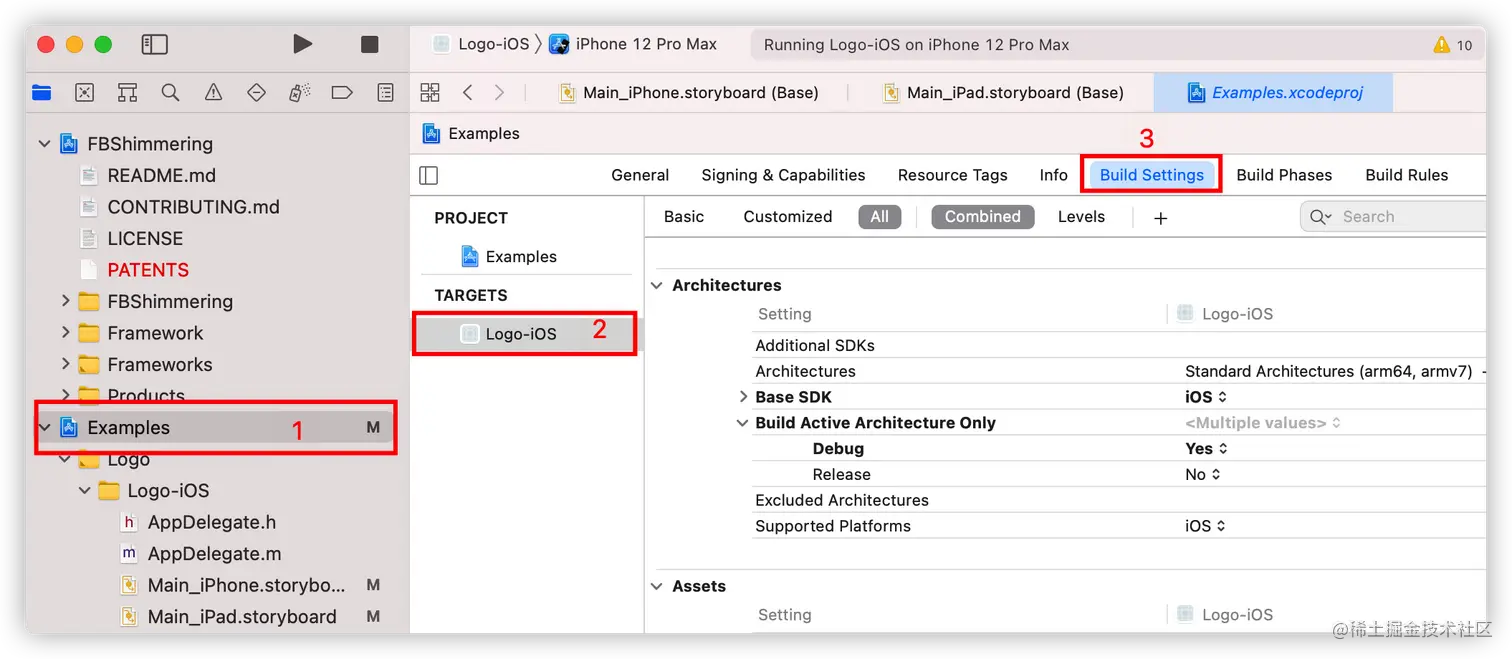Change Supported Platforms iOS popup
The height and width of the screenshot is (659, 1512).
pyautogui.click(x=1206, y=526)
